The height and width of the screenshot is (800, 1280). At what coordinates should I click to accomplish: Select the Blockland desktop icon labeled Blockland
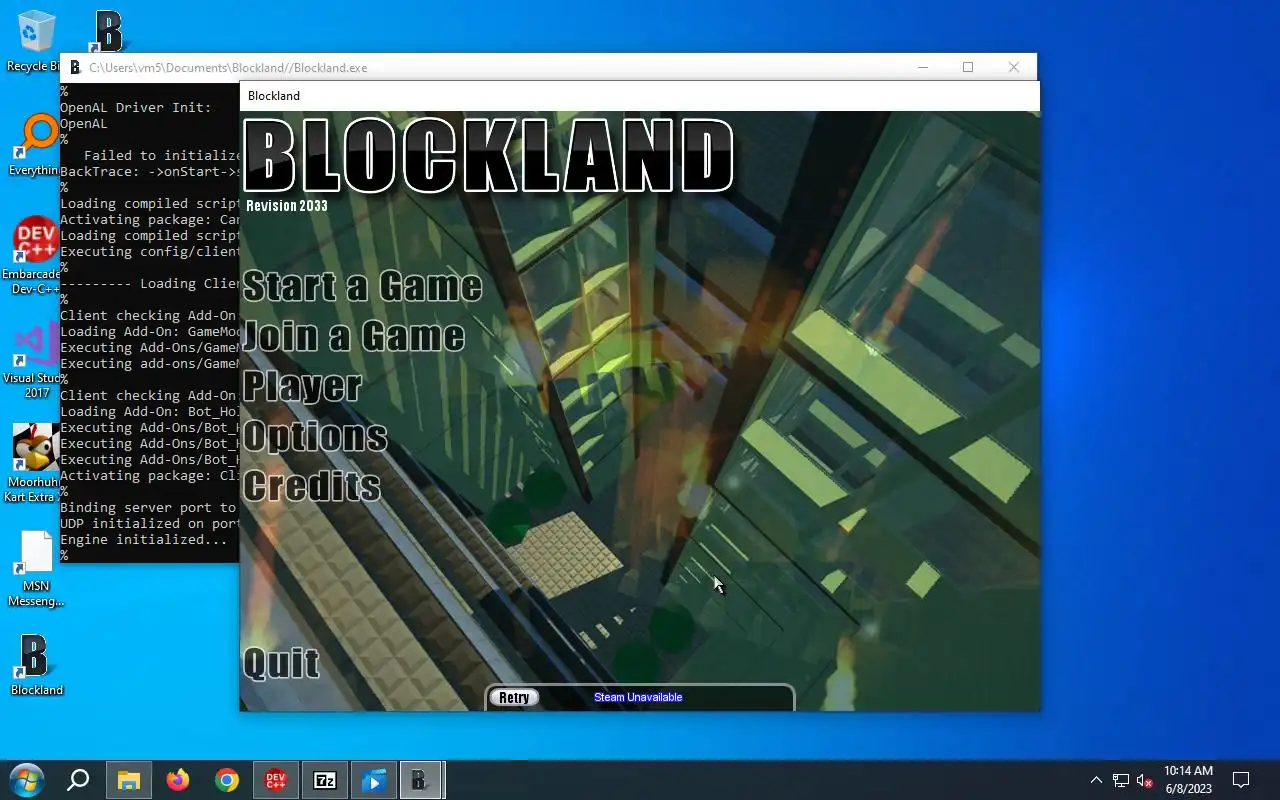pos(36,665)
